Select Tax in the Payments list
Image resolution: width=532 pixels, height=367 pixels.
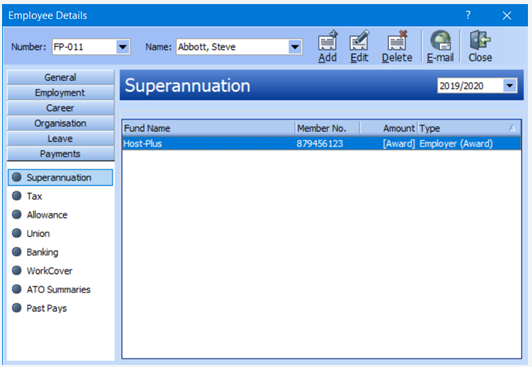click(x=34, y=196)
